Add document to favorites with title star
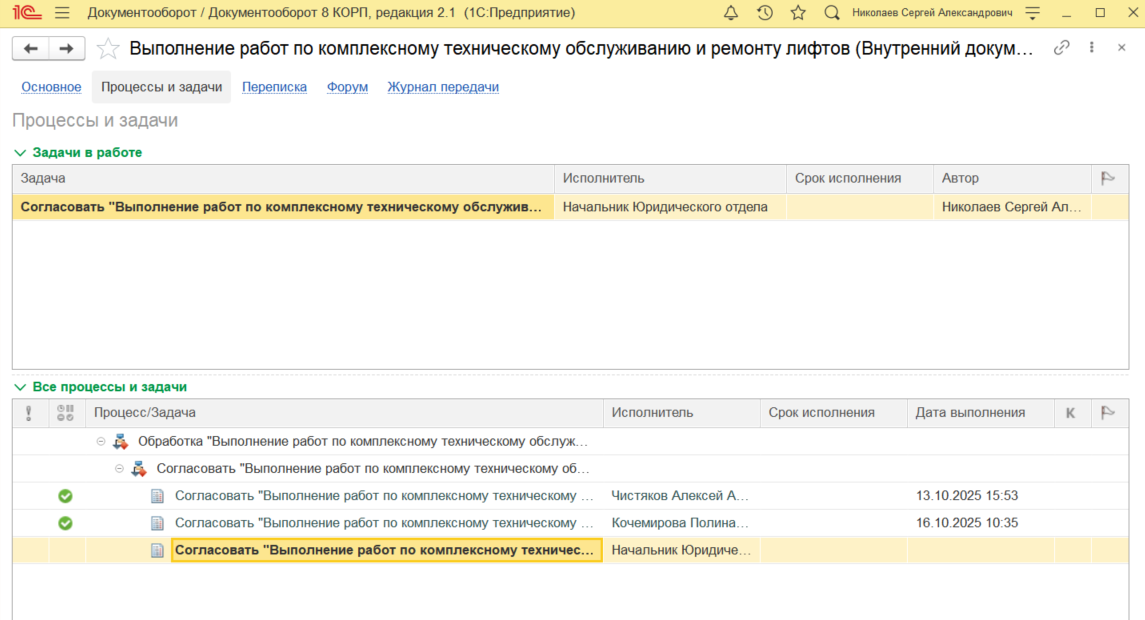The width and height of the screenshot is (1145, 620). [108, 49]
